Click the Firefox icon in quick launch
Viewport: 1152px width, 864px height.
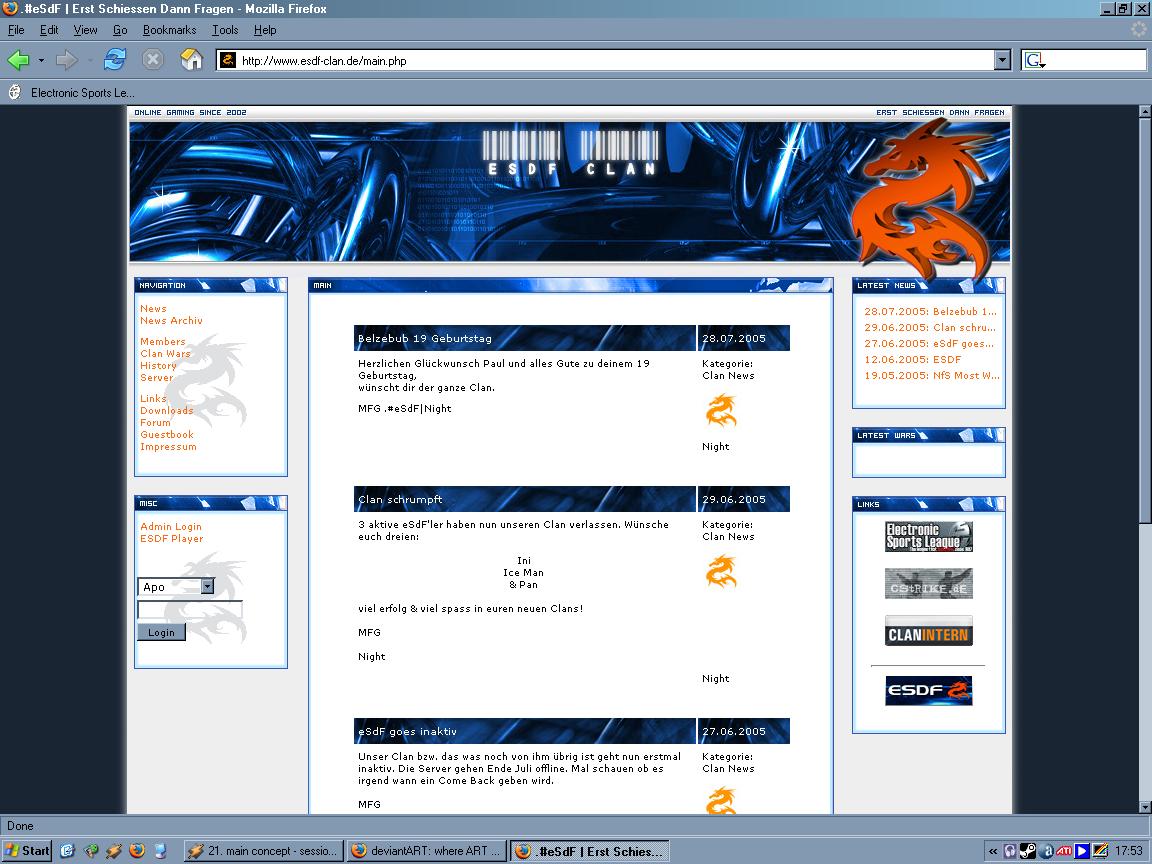click(x=137, y=851)
